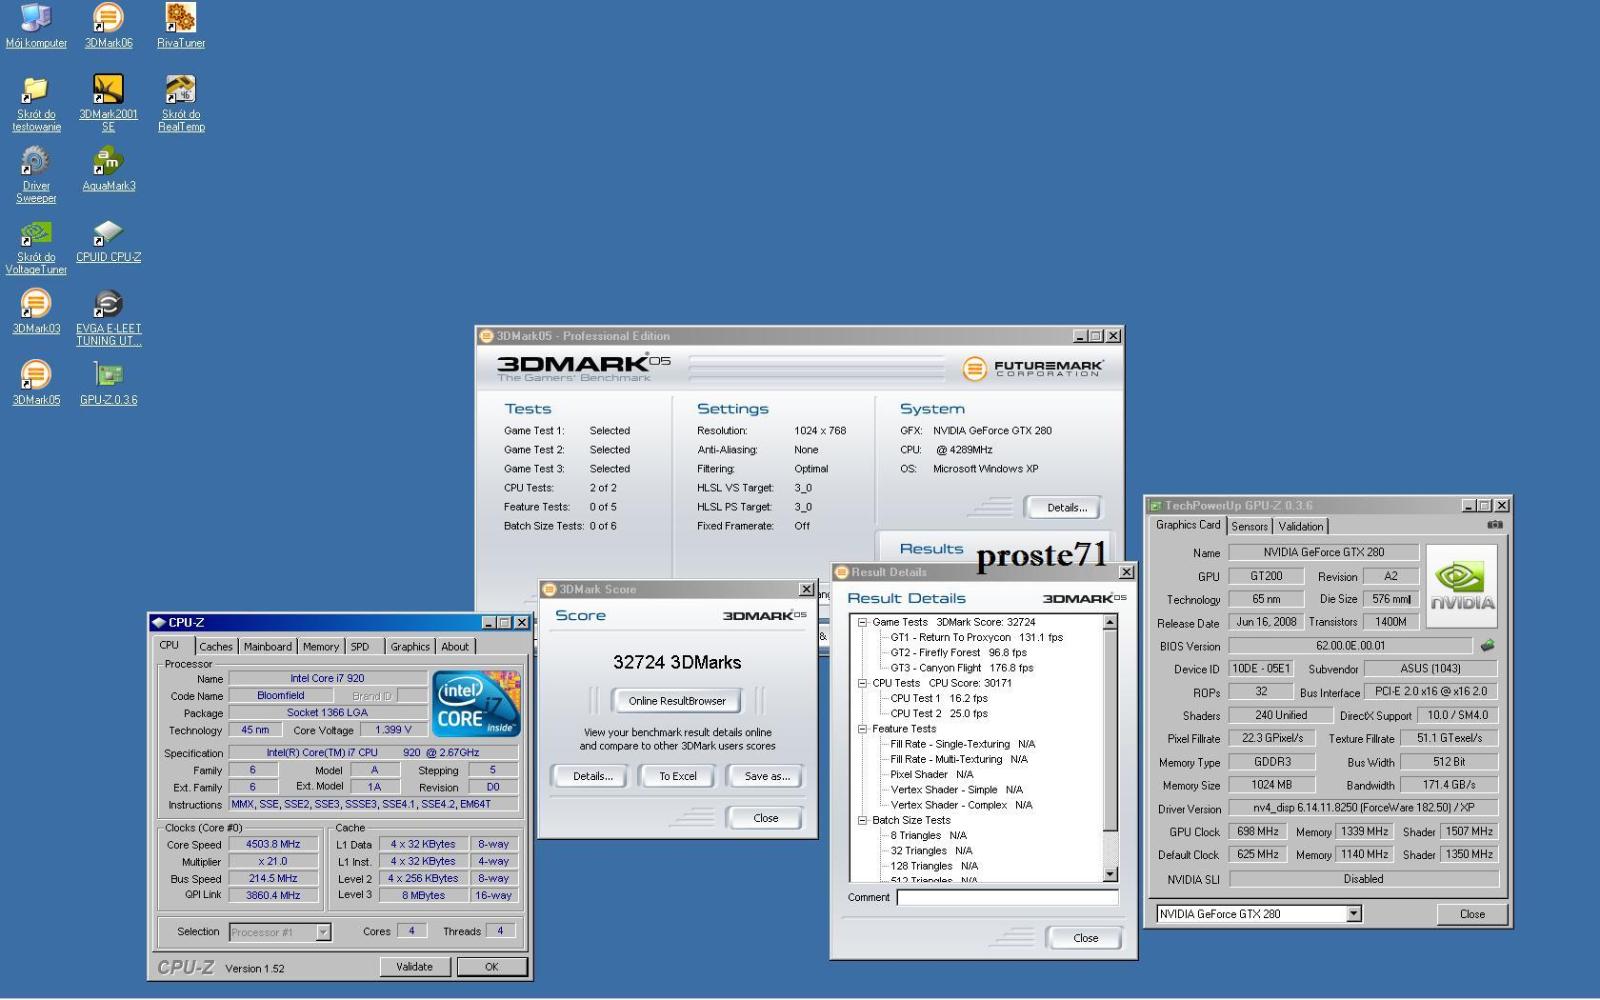Open the SPD tab in CPU-Z
1600x1000 pixels.
coord(360,647)
